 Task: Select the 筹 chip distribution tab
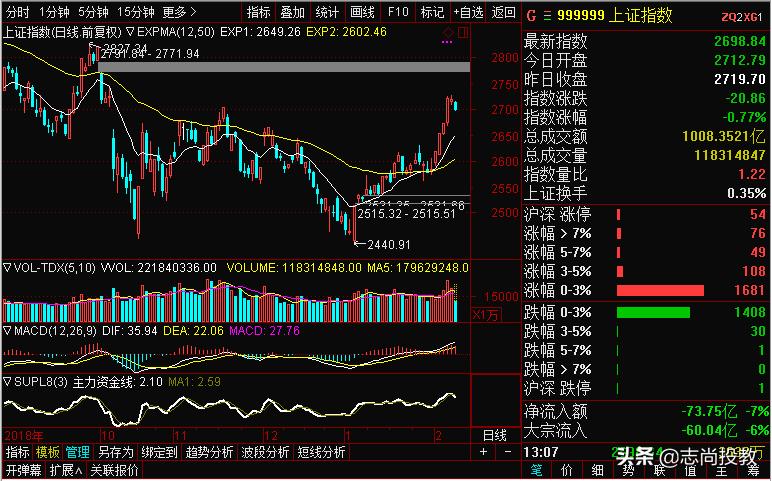[752, 471]
